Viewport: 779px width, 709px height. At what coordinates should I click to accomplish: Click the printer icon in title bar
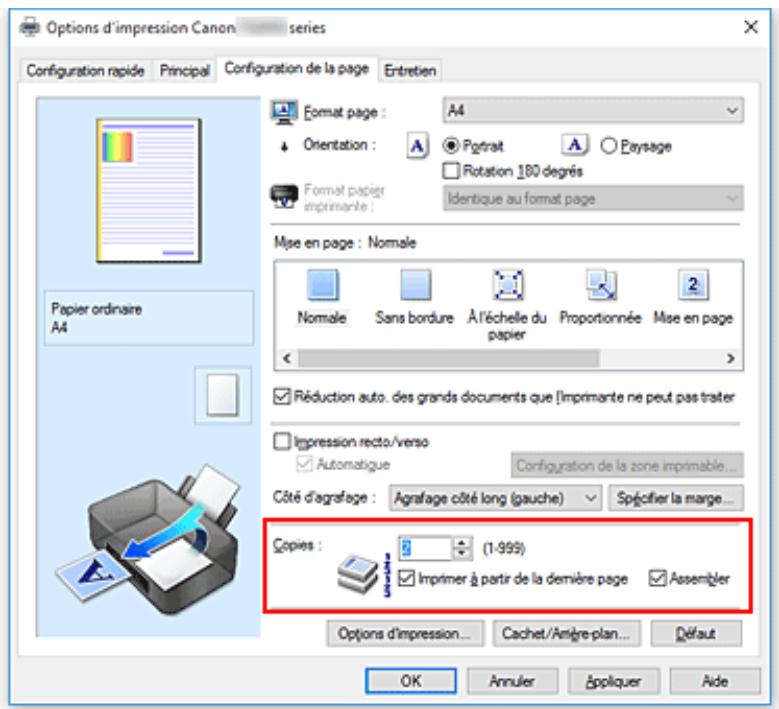point(30,27)
